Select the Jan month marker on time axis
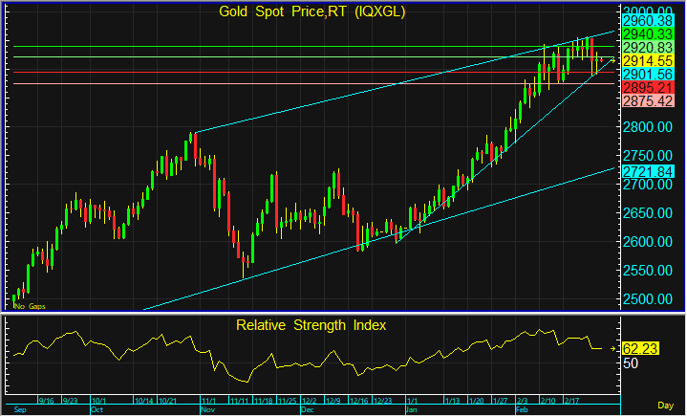The width and height of the screenshot is (687, 417). [x=412, y=409]
